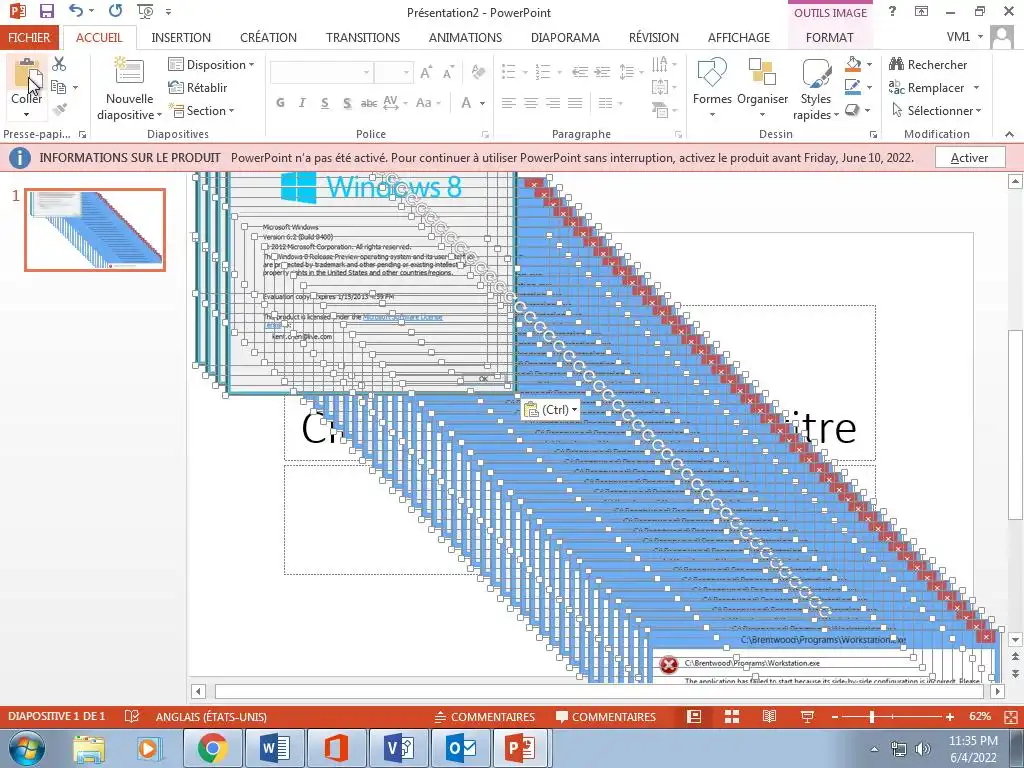Screen dimensions: 1024x768
Task: Click the Copy icon in clipboard group
Action: 59,88
